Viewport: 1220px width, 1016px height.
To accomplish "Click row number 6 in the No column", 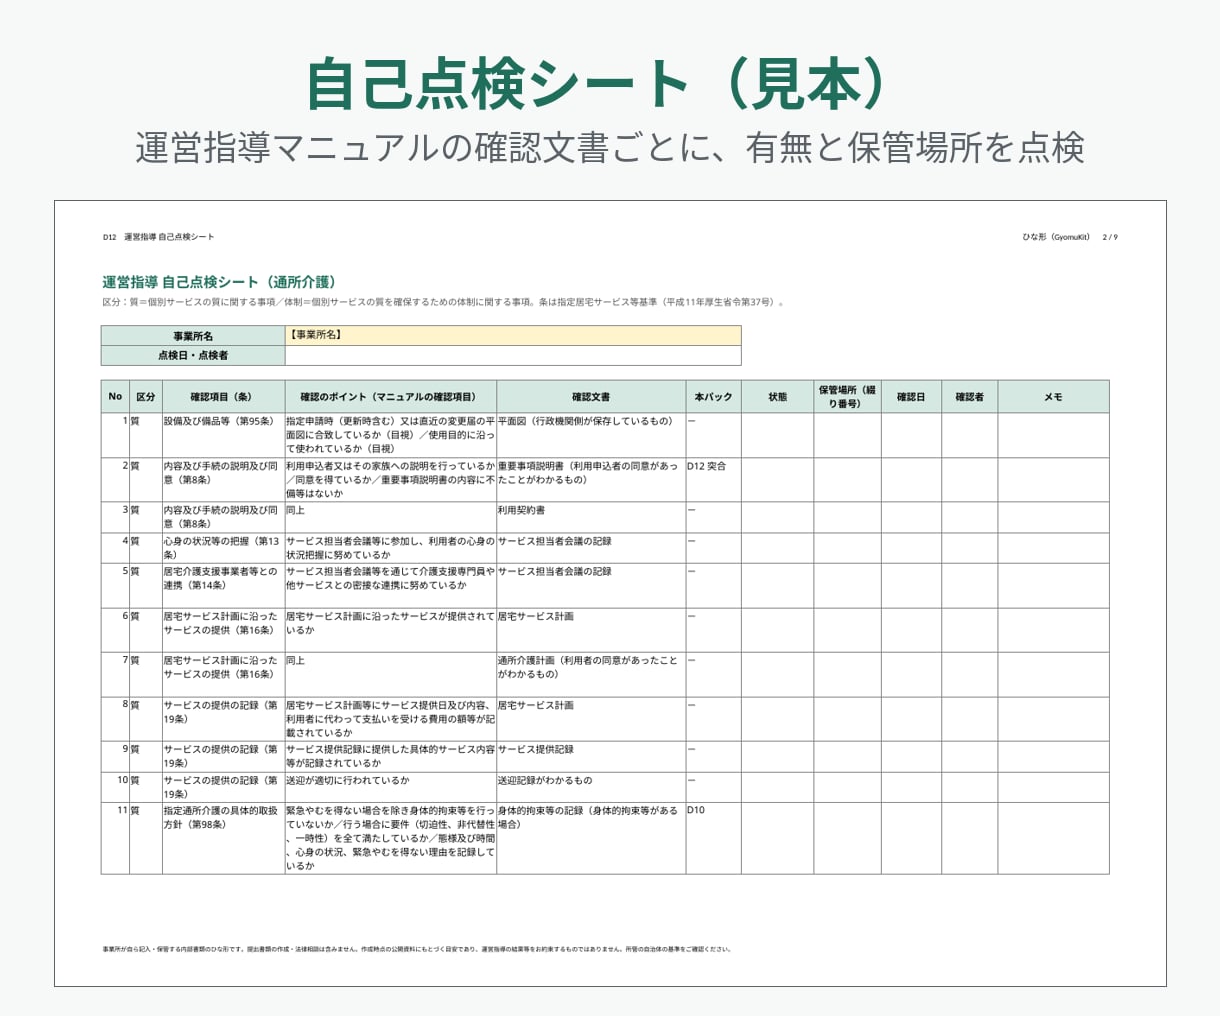I will pos(115,630).
